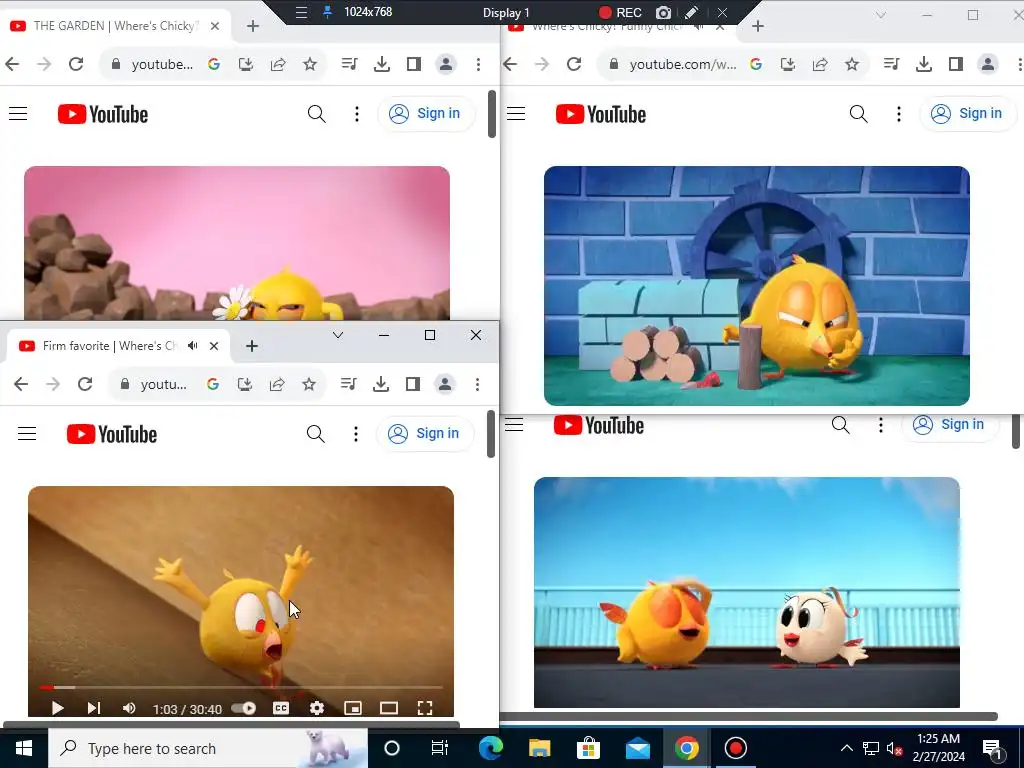Open Chrome menu in Firm favorite window
Screen dimensions: 1024x768
(477, 384)
